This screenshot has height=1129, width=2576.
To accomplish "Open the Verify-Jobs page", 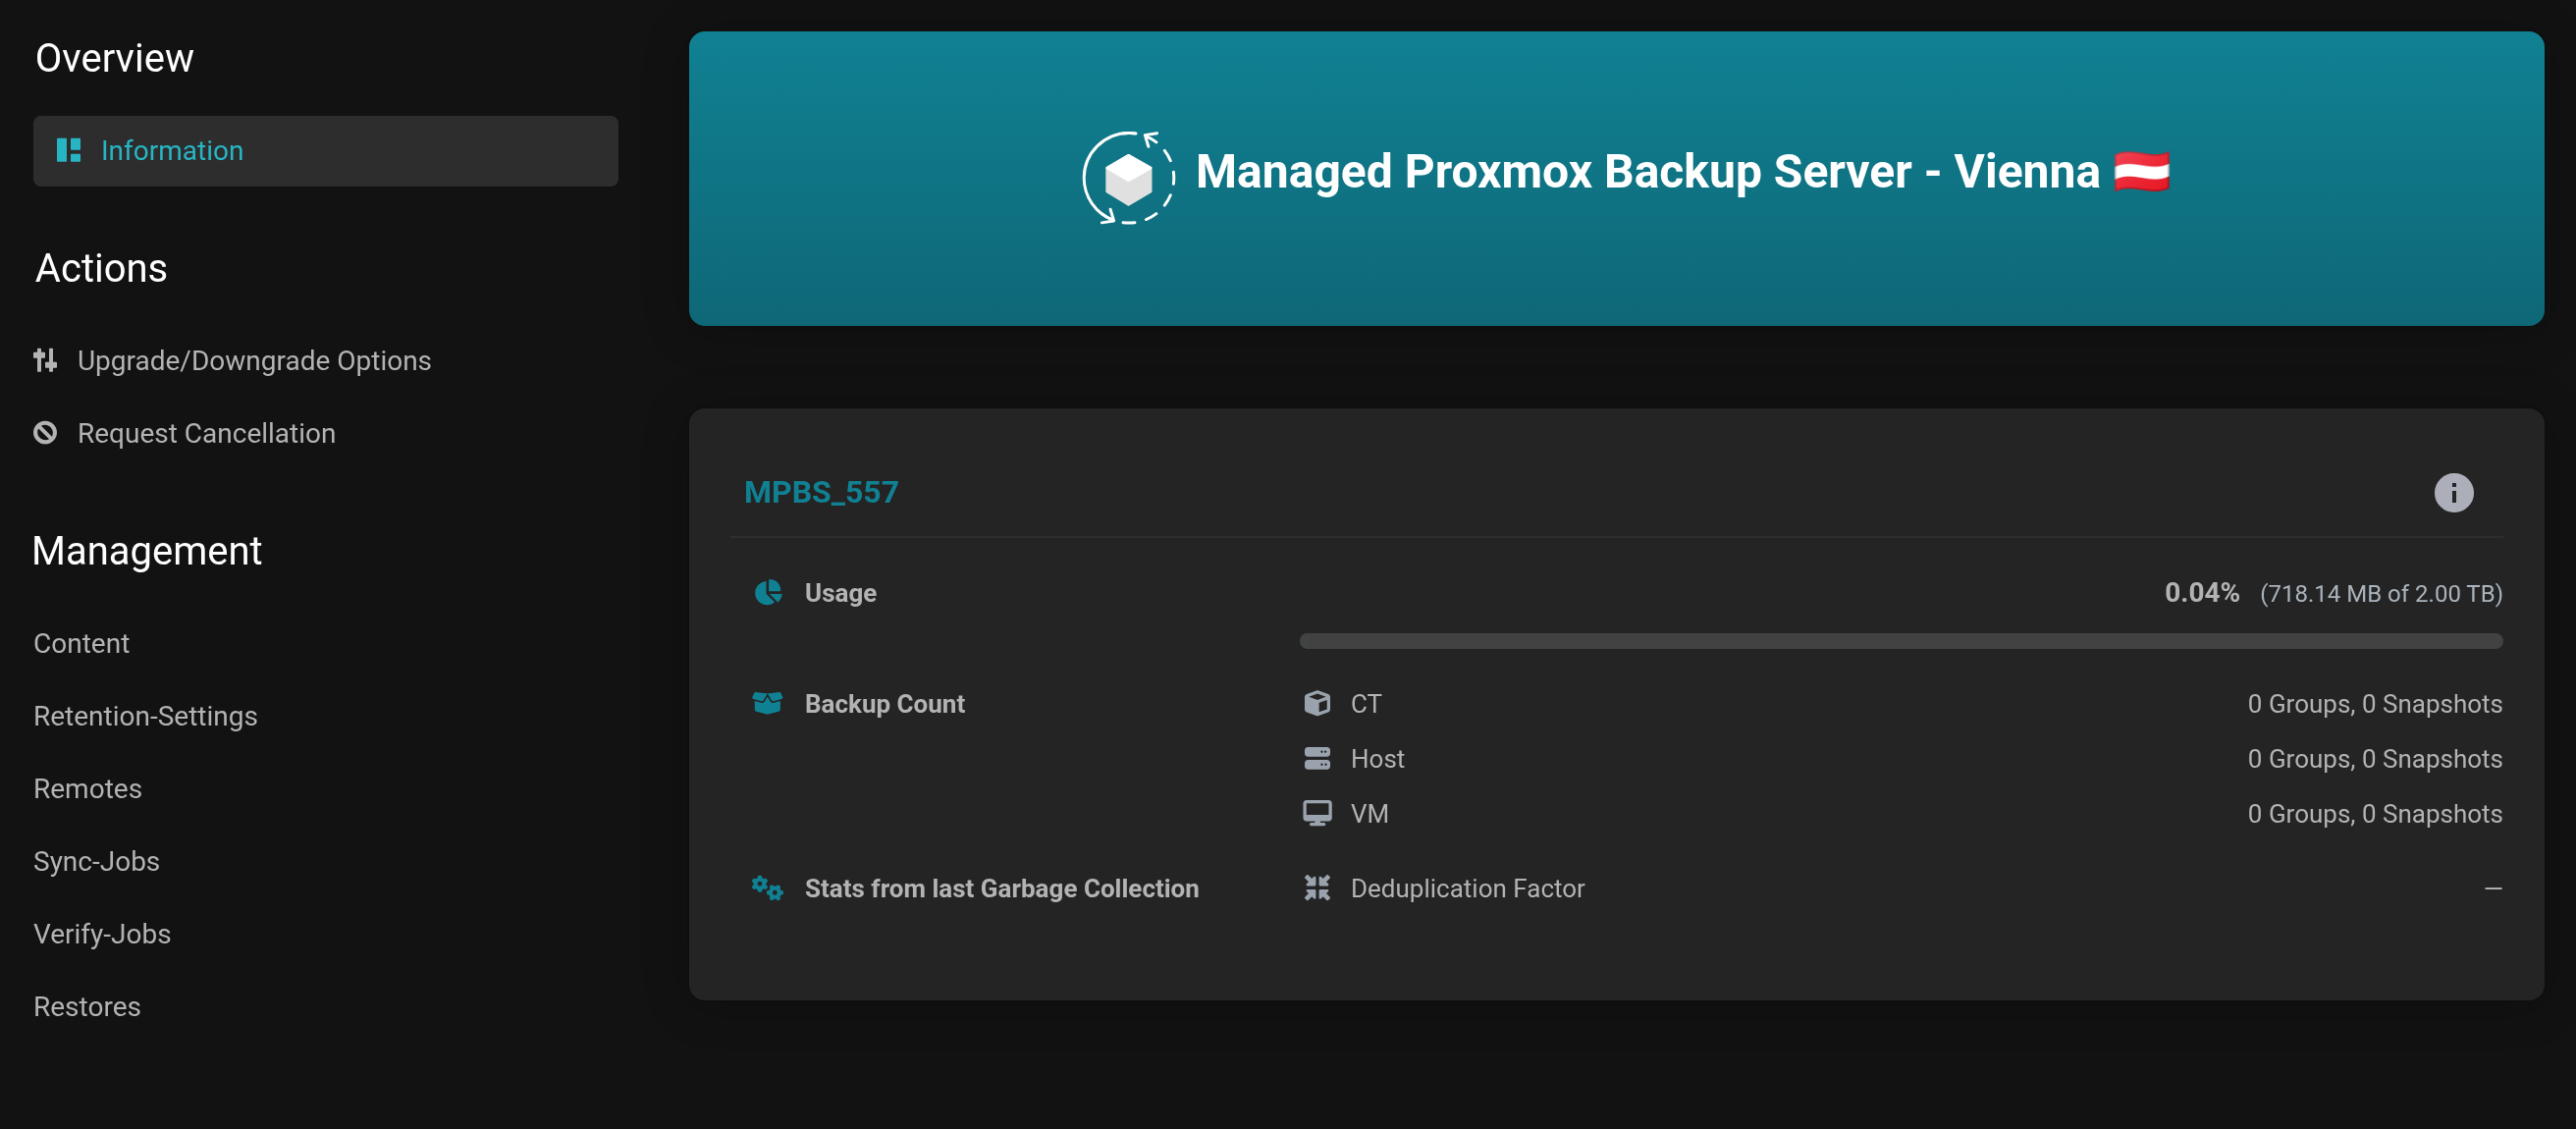I will click(x=102, y=934).
